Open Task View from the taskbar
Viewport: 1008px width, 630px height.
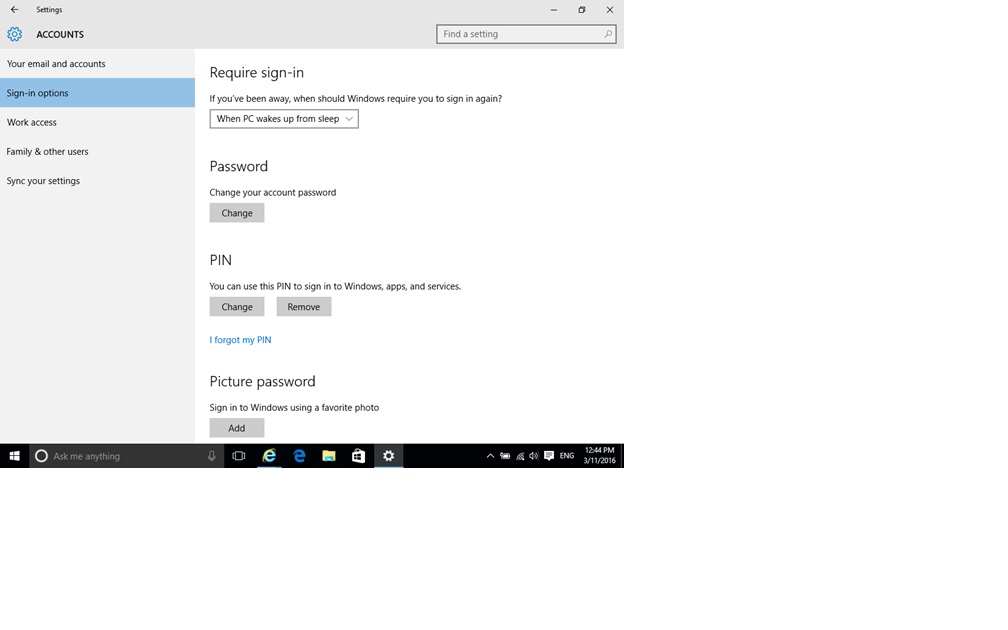pyautogui.click(x=239, y=456)
